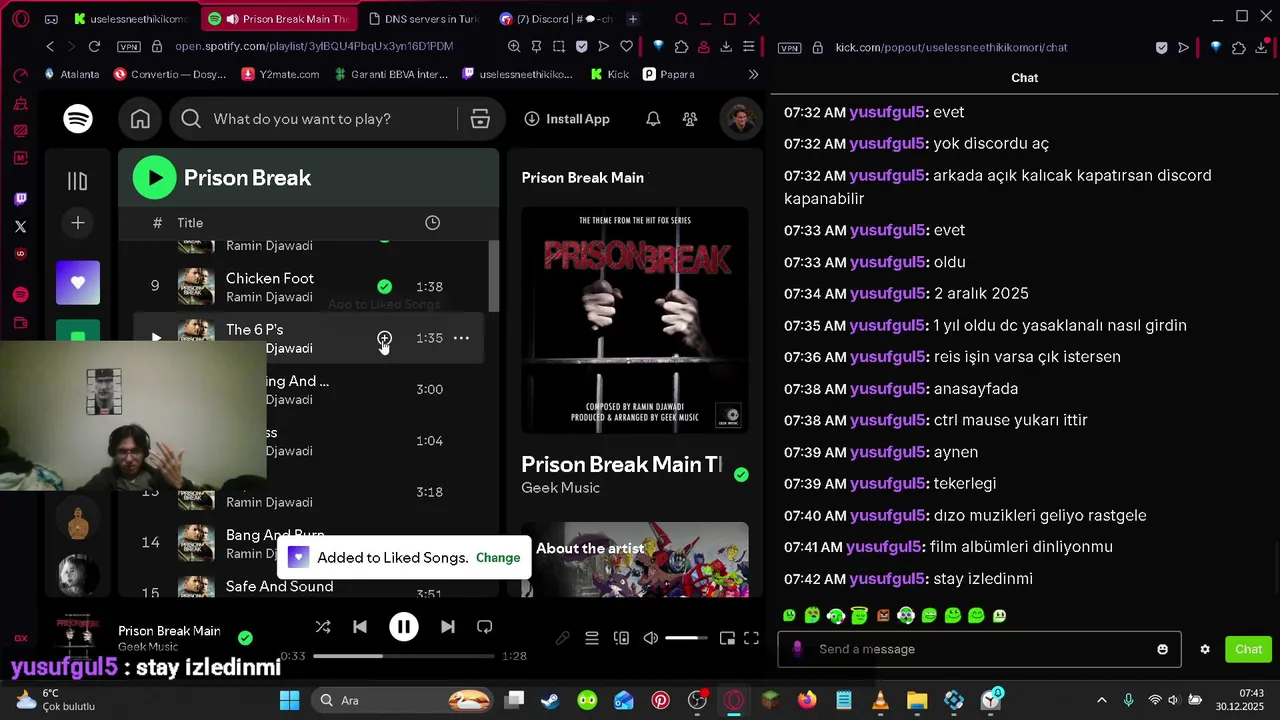Open Spotify notifications bell

(653, 119)
